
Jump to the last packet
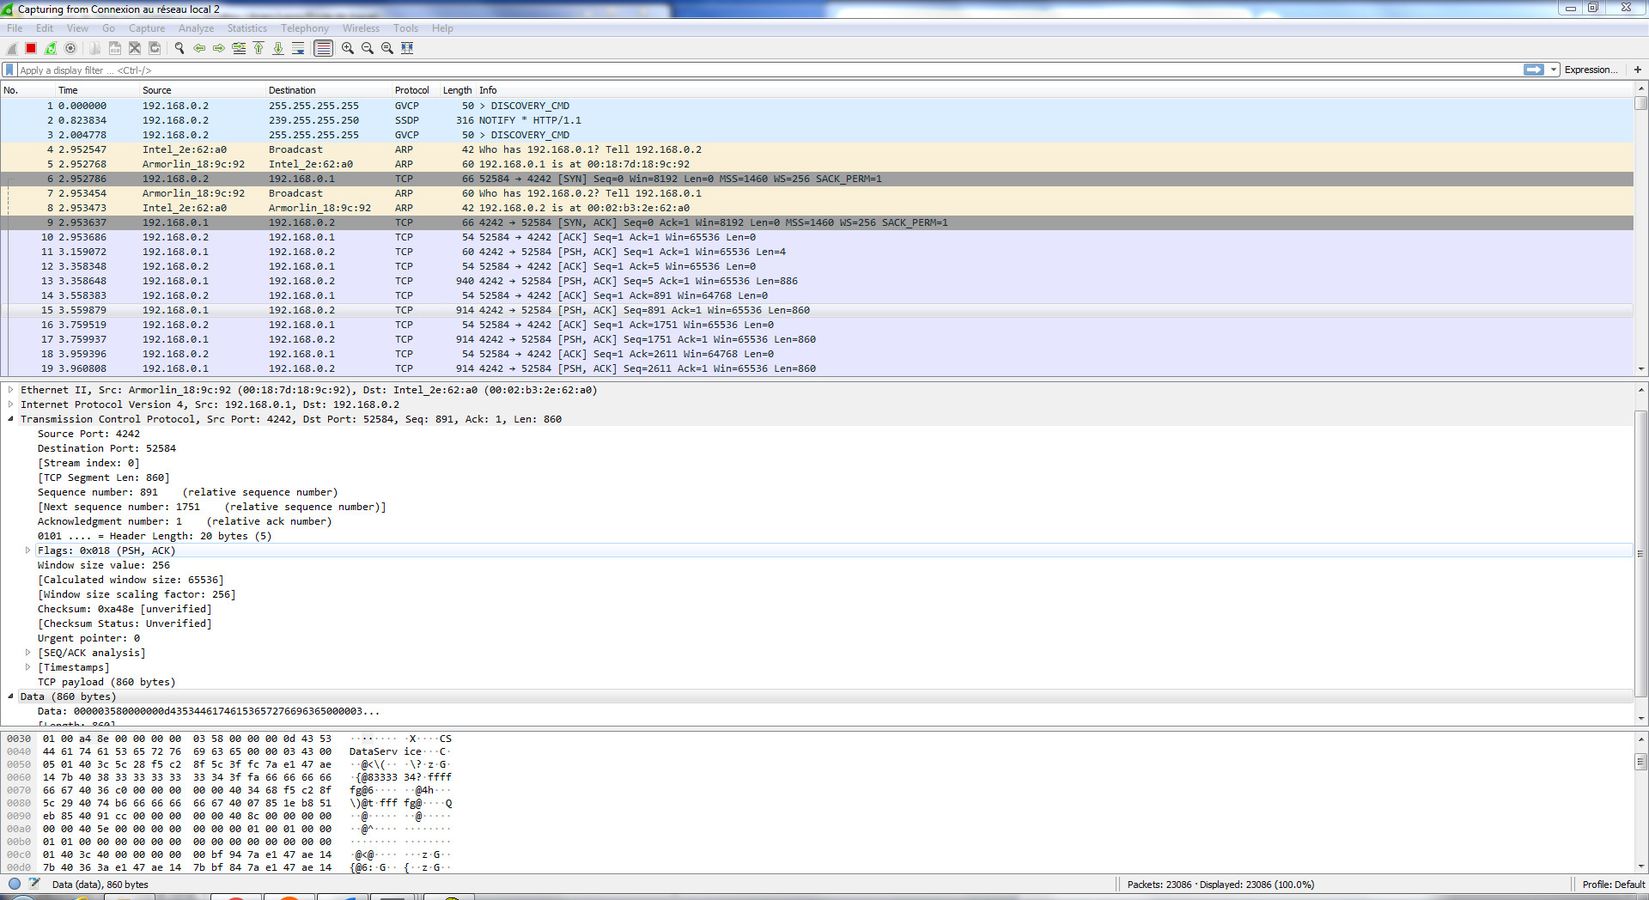tap(278, 48)
